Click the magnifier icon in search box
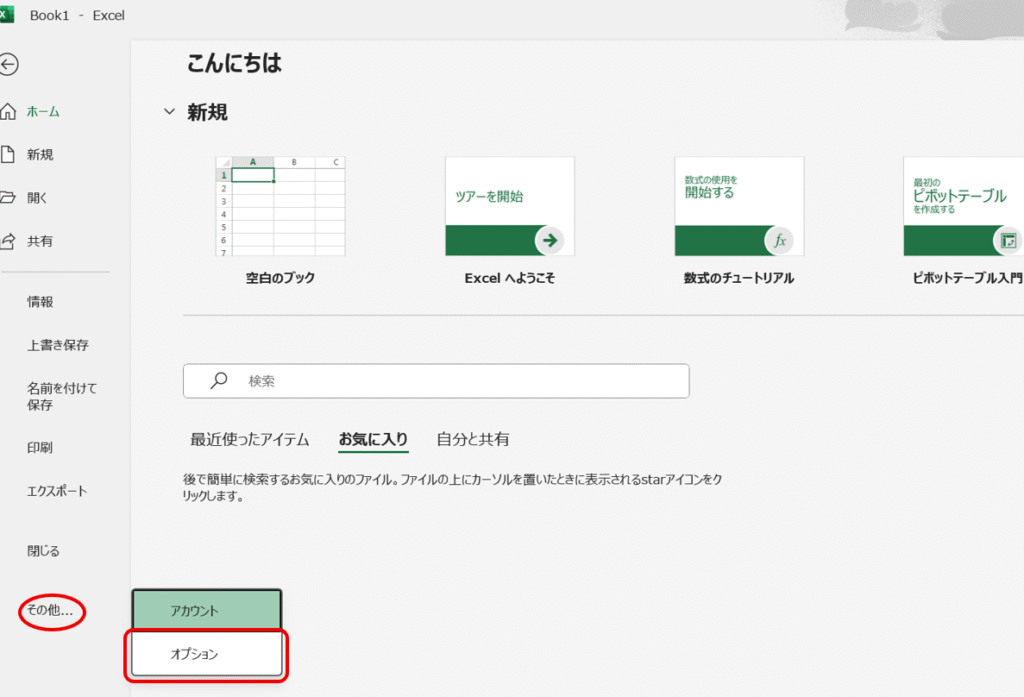The image size is (1024, 697). (x=219, y=381)
